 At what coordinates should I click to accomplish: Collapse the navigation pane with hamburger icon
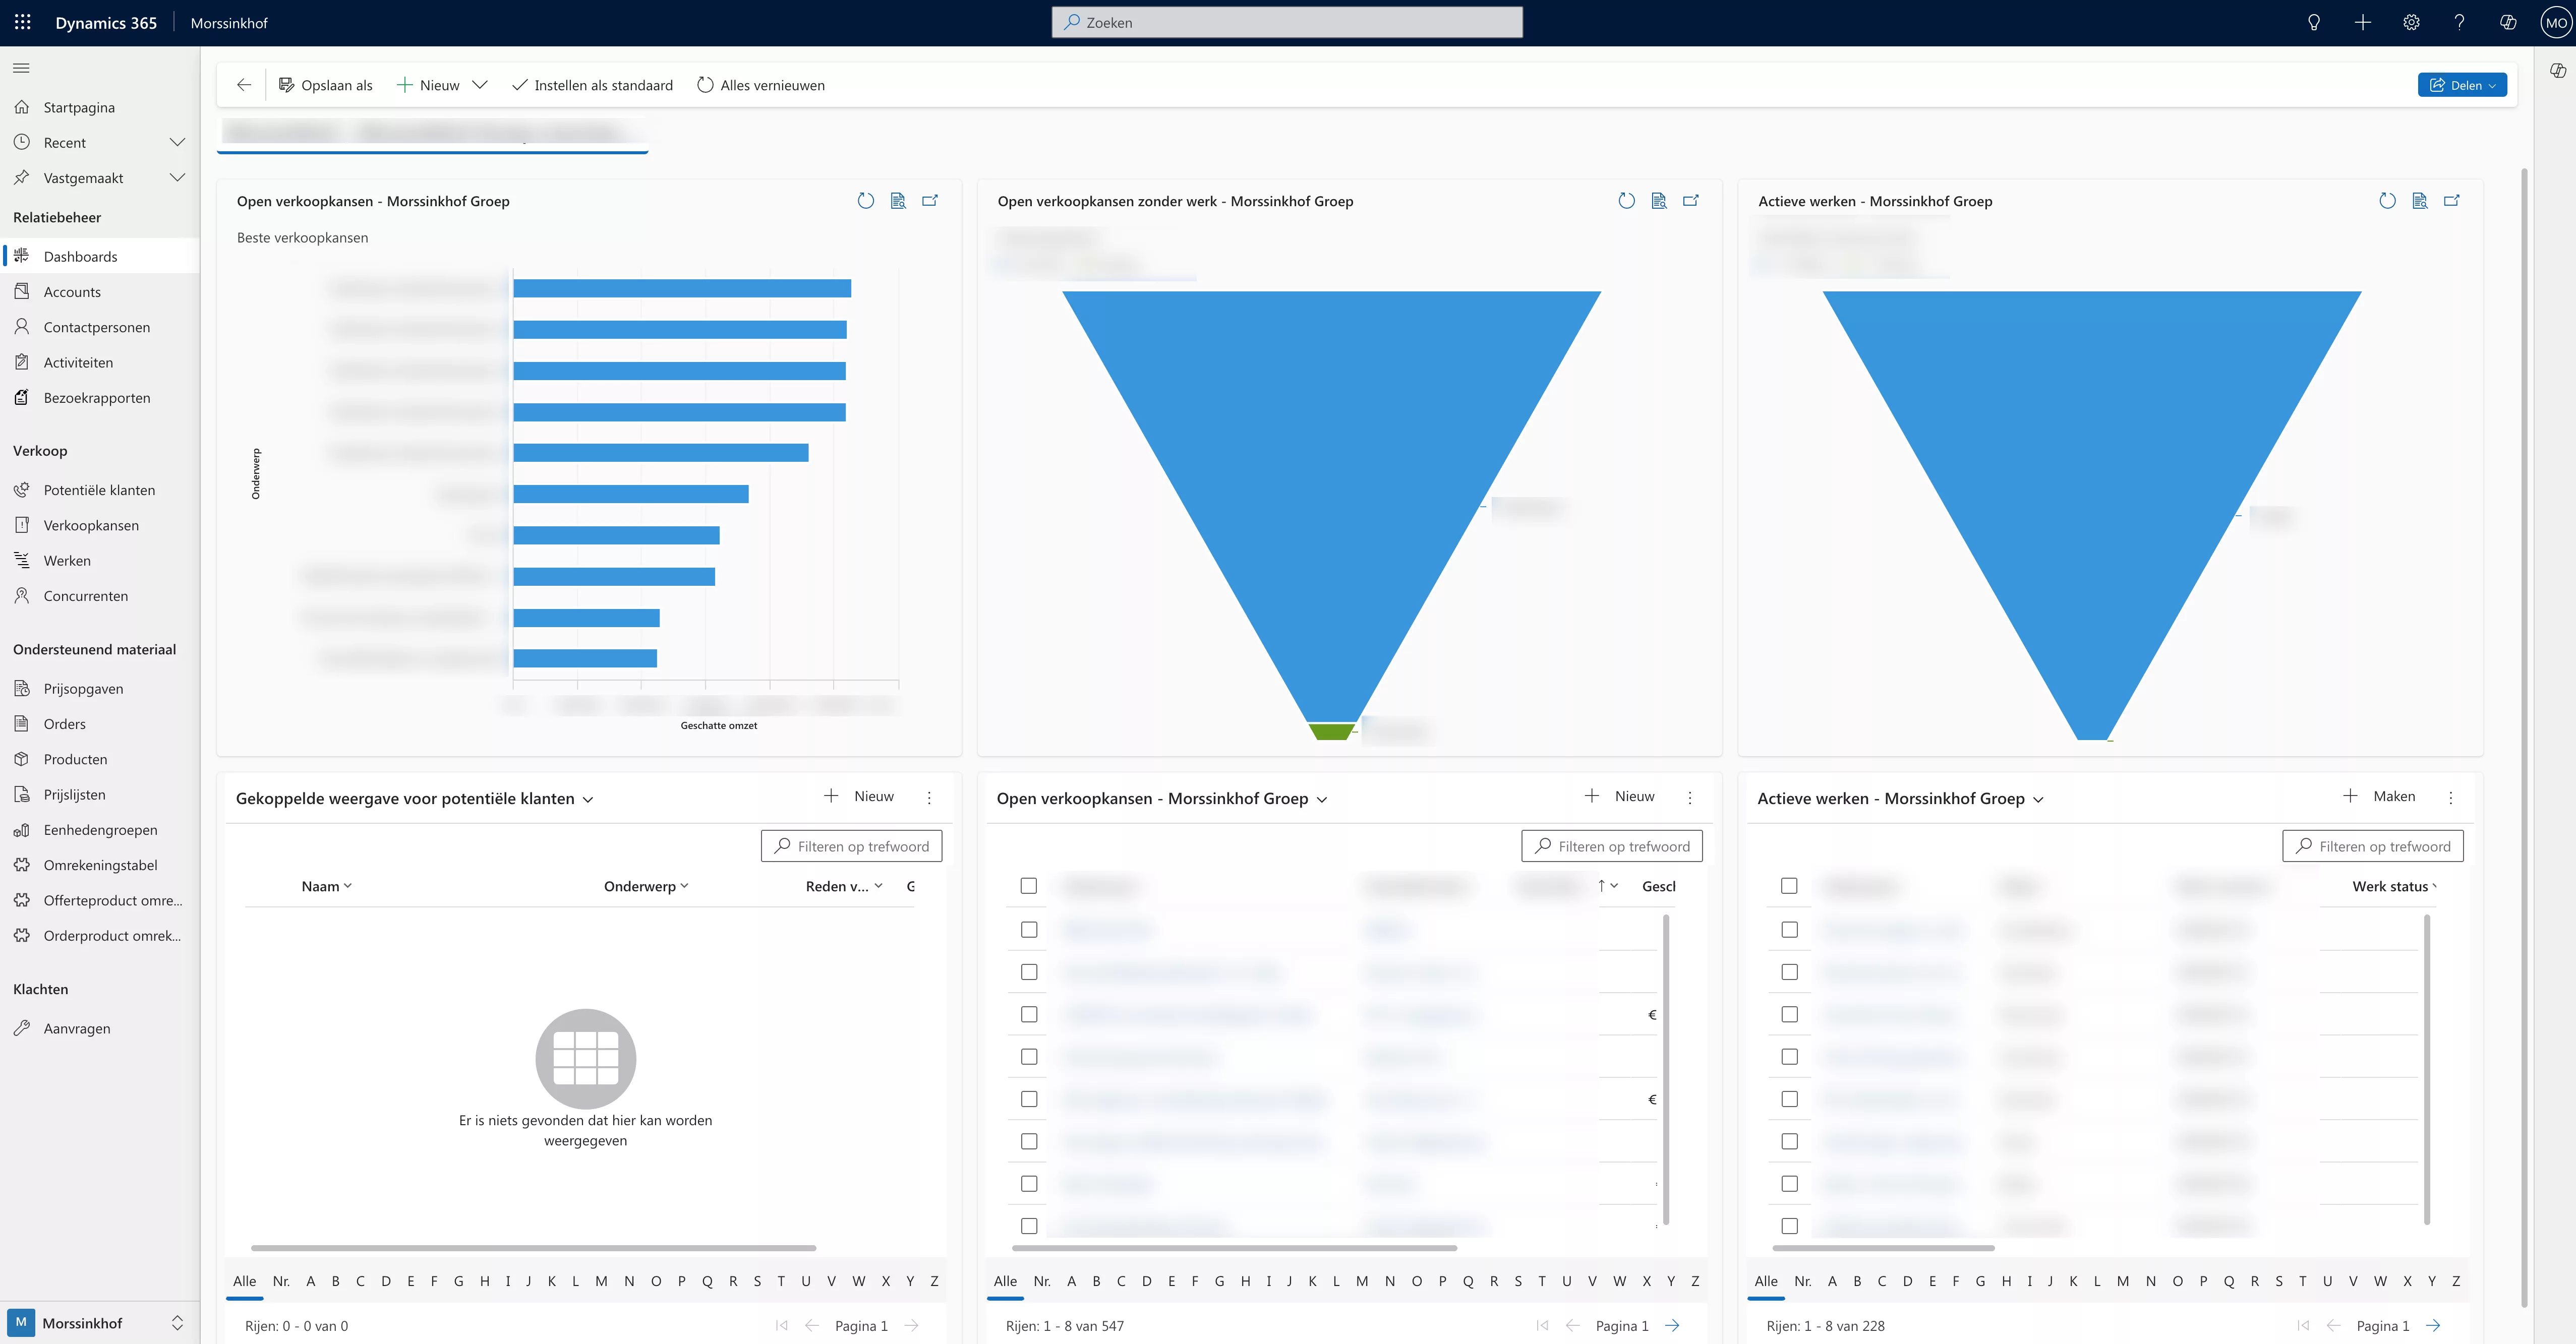click(21, 67)
